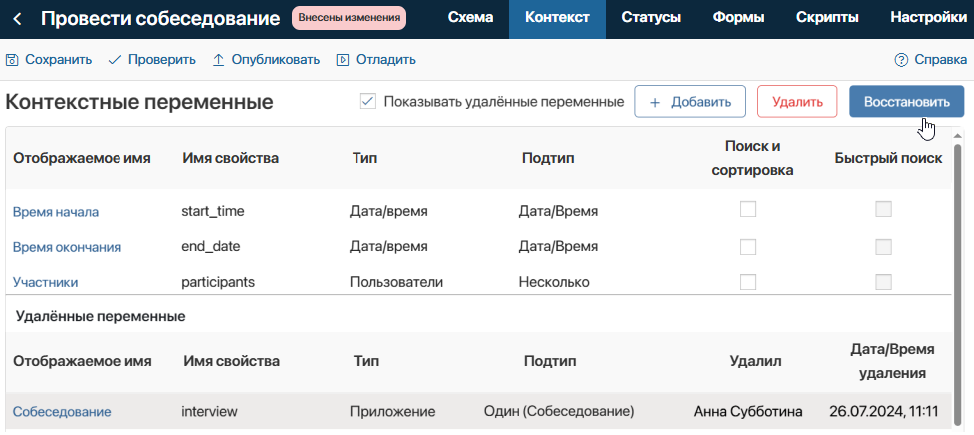Open the Время начала variable link

56,212
